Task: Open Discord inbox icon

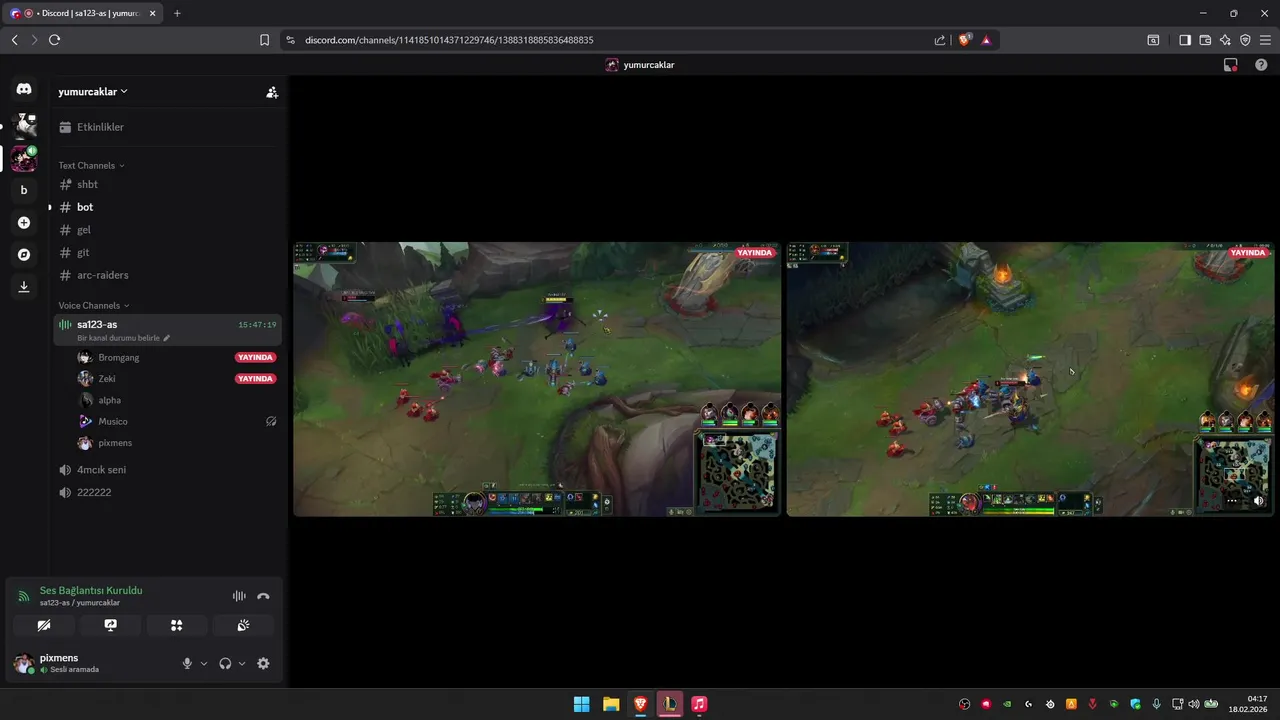Action: (x=1230, y=65)
